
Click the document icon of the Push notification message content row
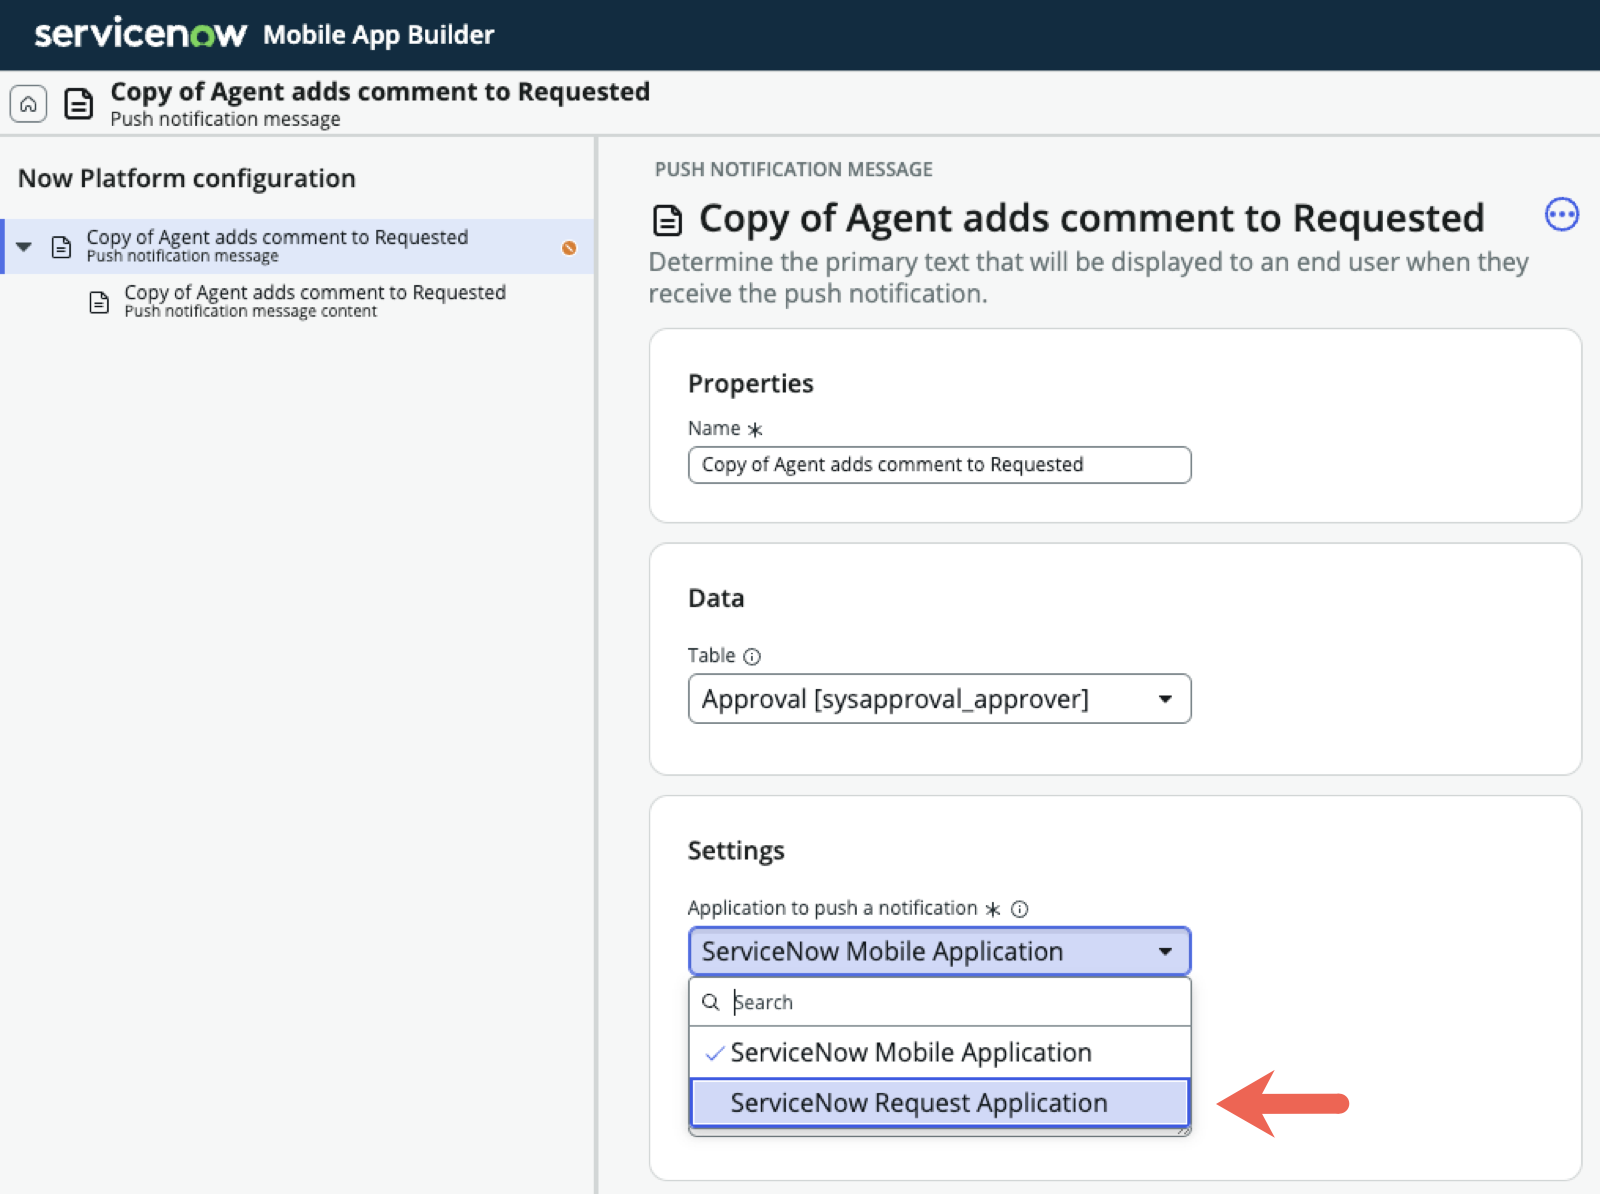[98, 301]
